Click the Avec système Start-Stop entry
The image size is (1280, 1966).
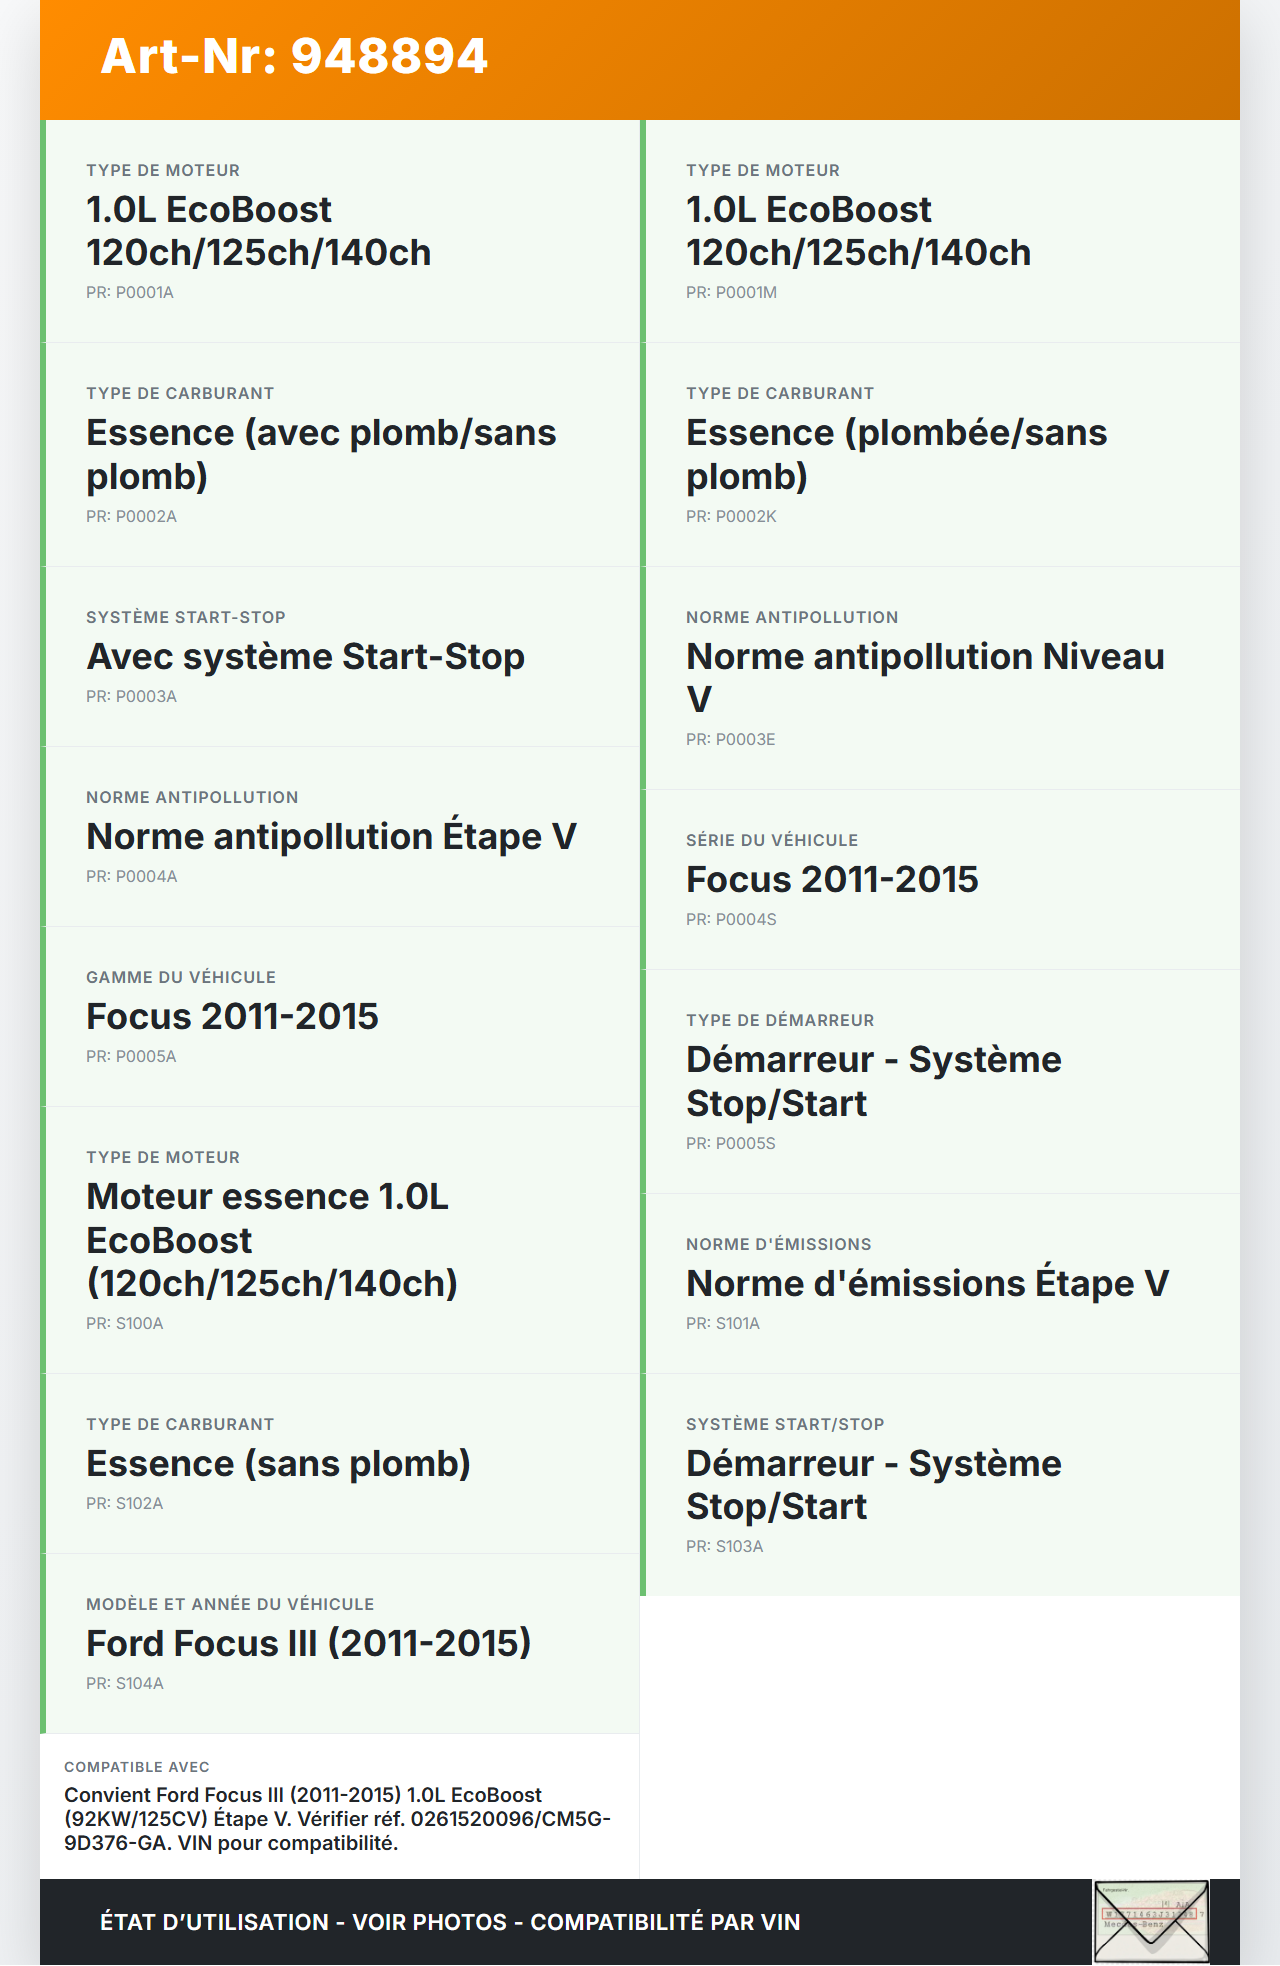(x=305, y=657)
